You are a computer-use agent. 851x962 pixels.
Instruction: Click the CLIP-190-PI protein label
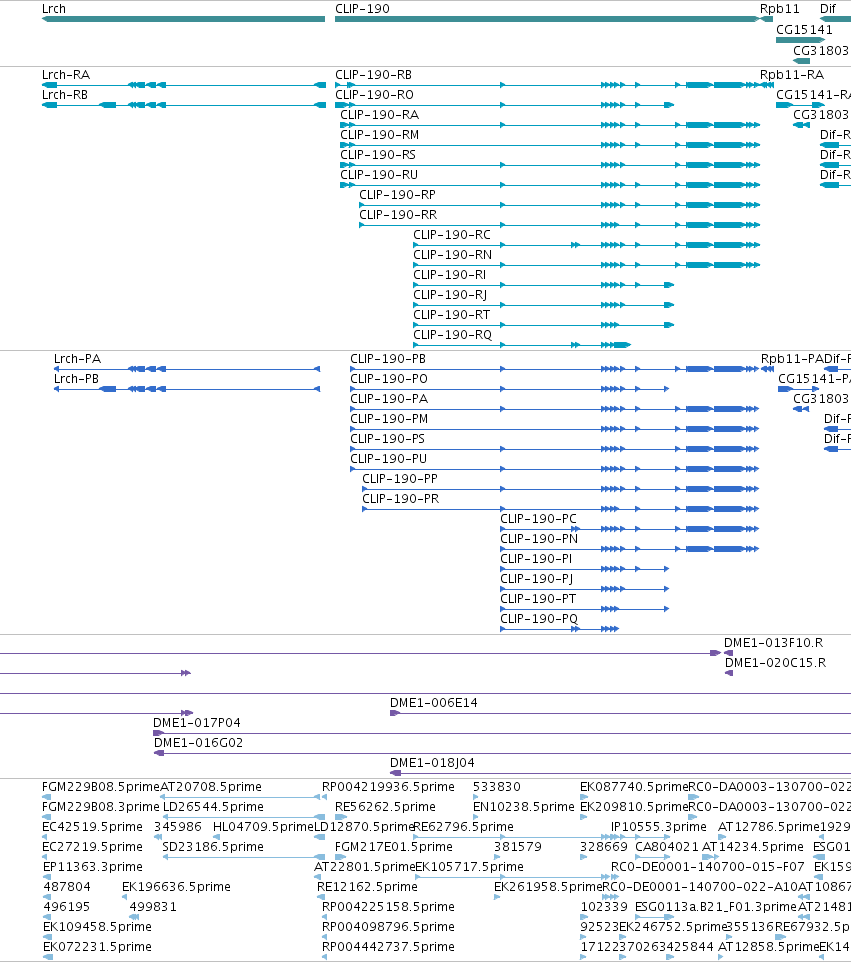pyautogui.click(x=536, y=559)
